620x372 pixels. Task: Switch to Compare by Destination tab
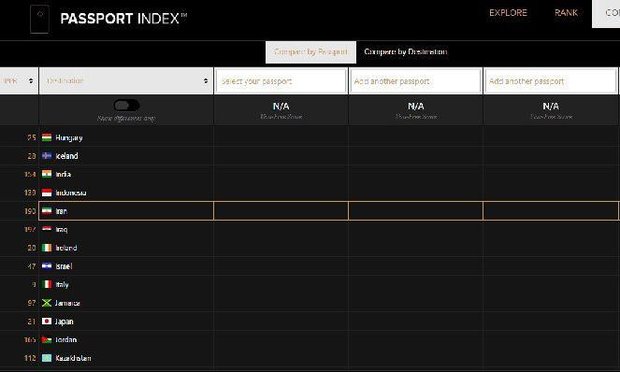pyautogui.click(x=406, y=52)
